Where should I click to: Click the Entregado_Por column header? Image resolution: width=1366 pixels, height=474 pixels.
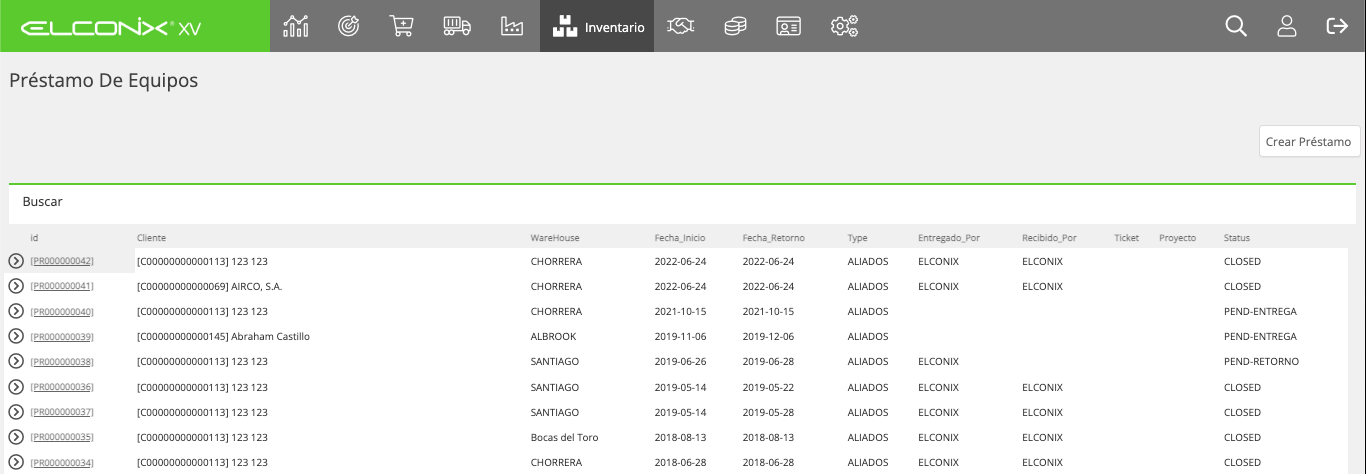coord(949,238)
